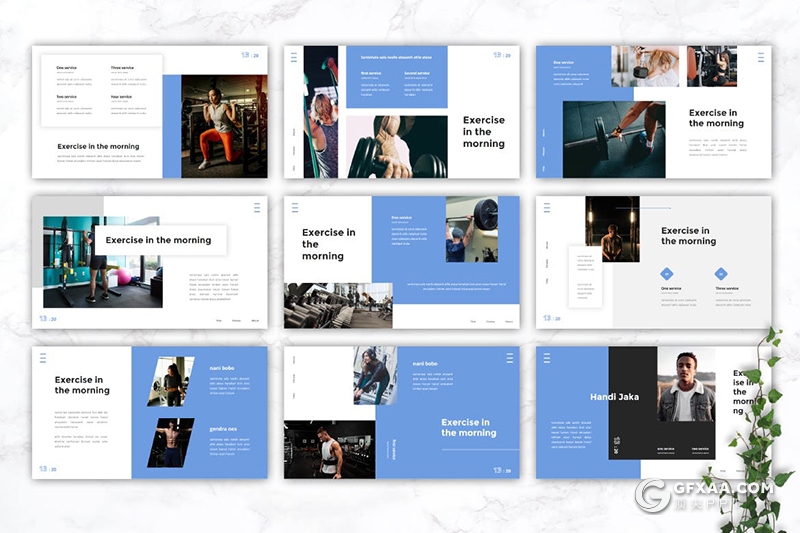Click the hamburger menu icon on the top-middle slide
The width and height of the screenshot is (800, 533).
[293, 58]
